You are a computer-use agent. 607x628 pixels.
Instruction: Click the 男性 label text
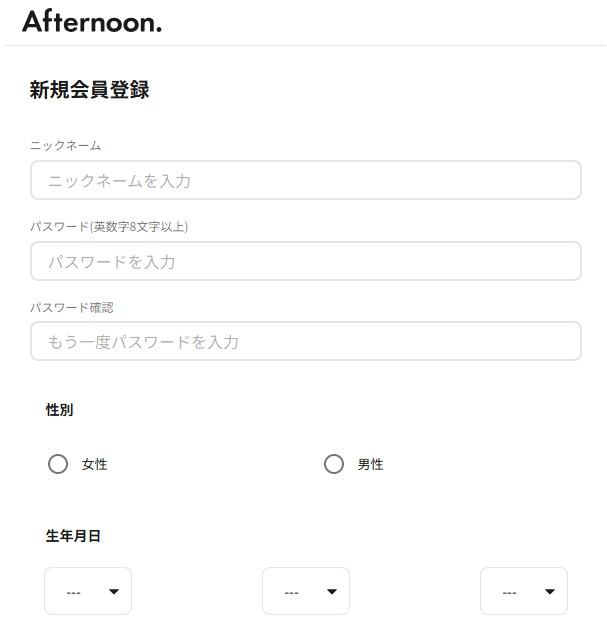[x=370, y=465]
